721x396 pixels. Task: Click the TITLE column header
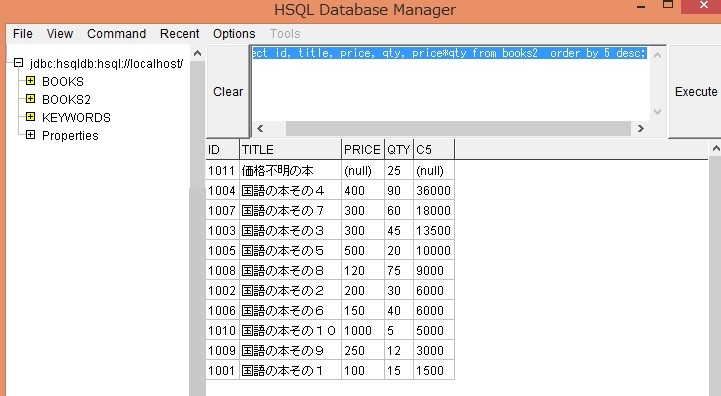pos(290,149)
